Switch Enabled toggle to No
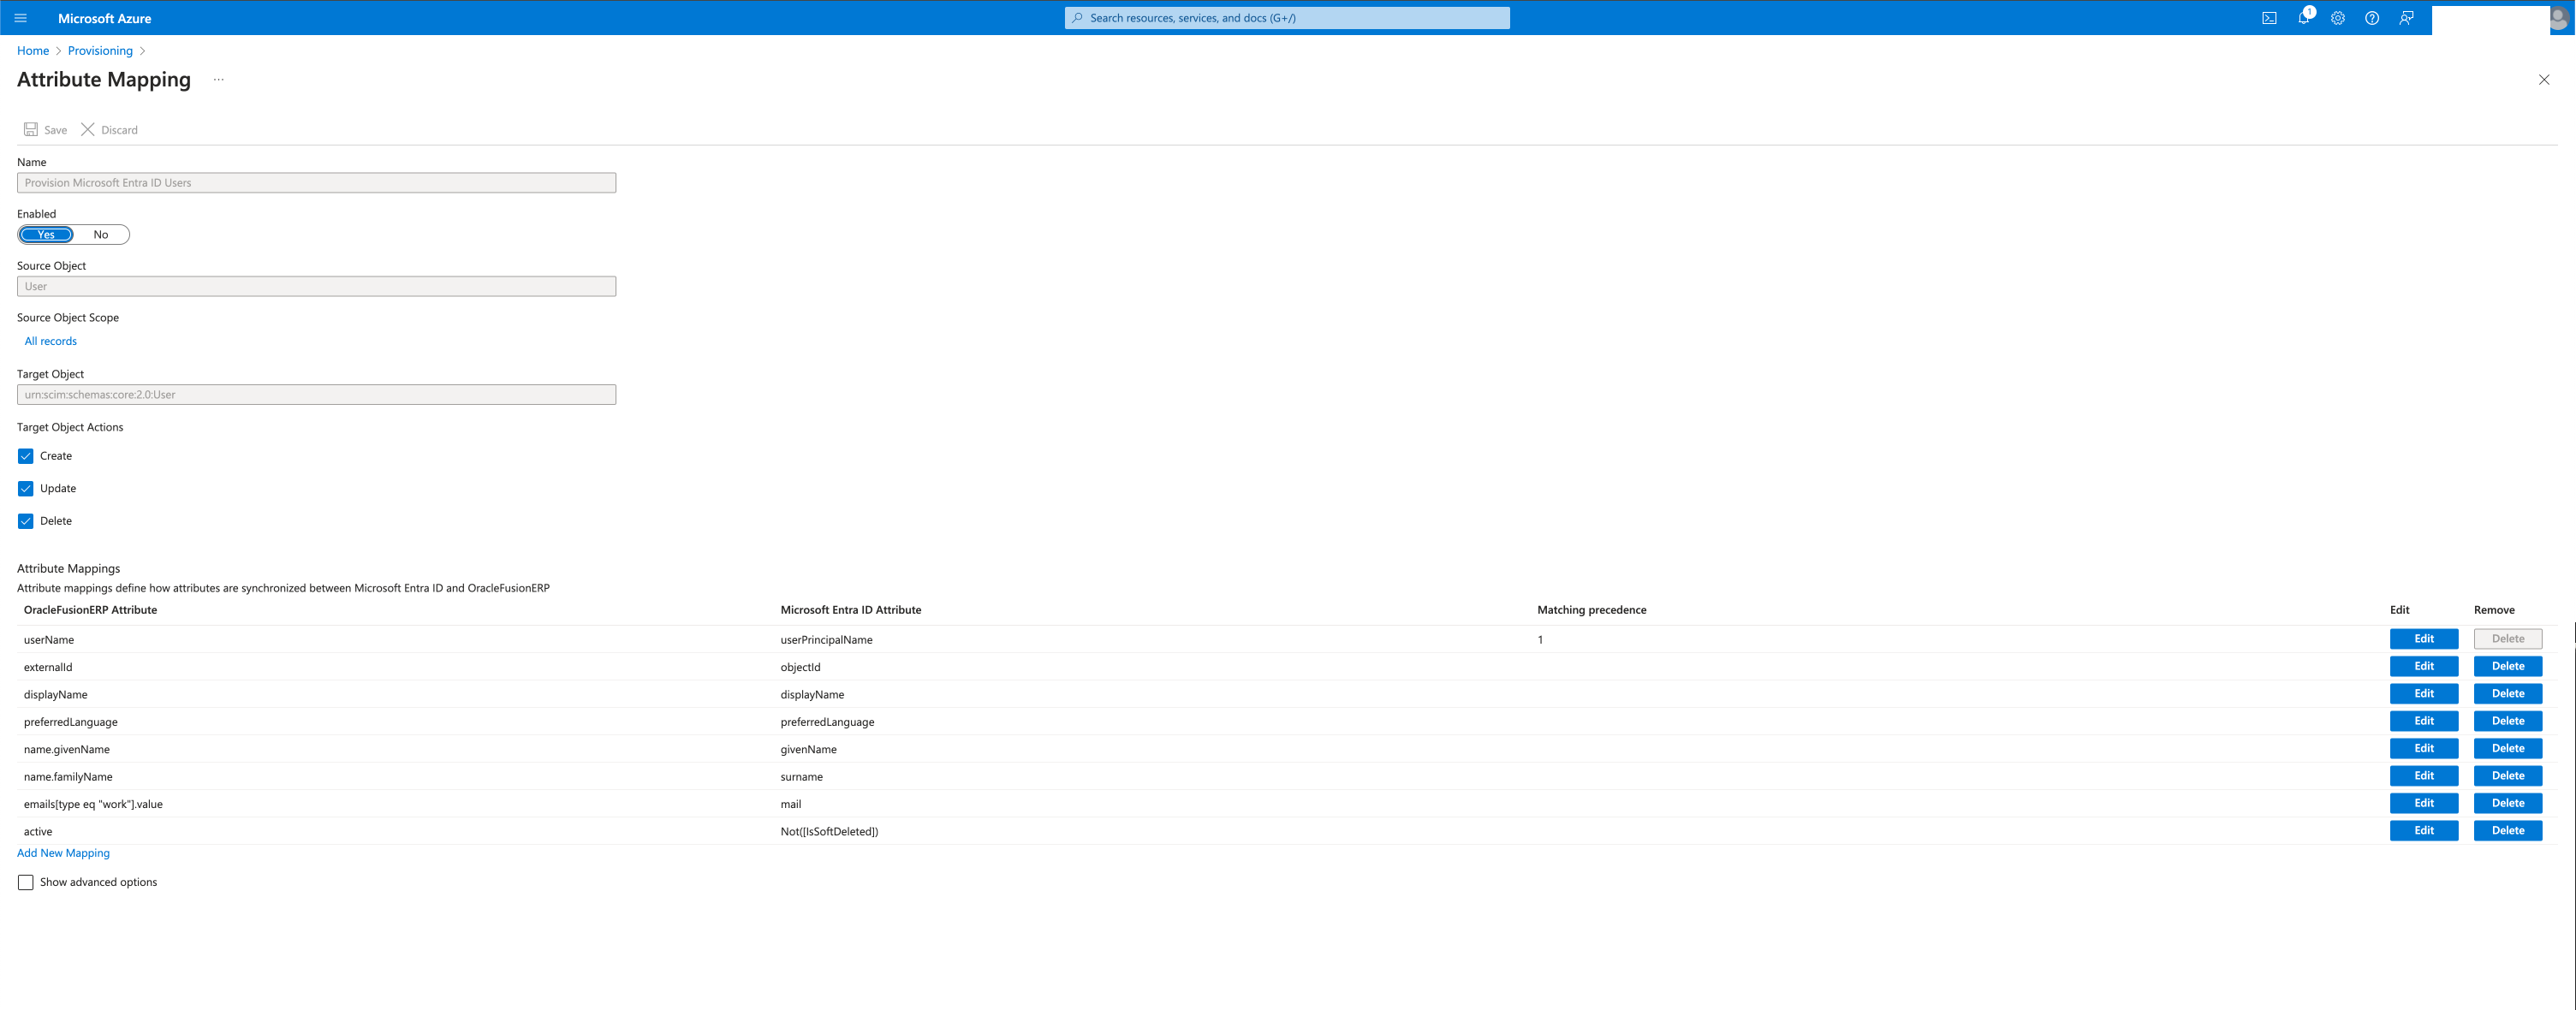Image resolution: width=2576 pixels, height=1010 pixels. 101,235
